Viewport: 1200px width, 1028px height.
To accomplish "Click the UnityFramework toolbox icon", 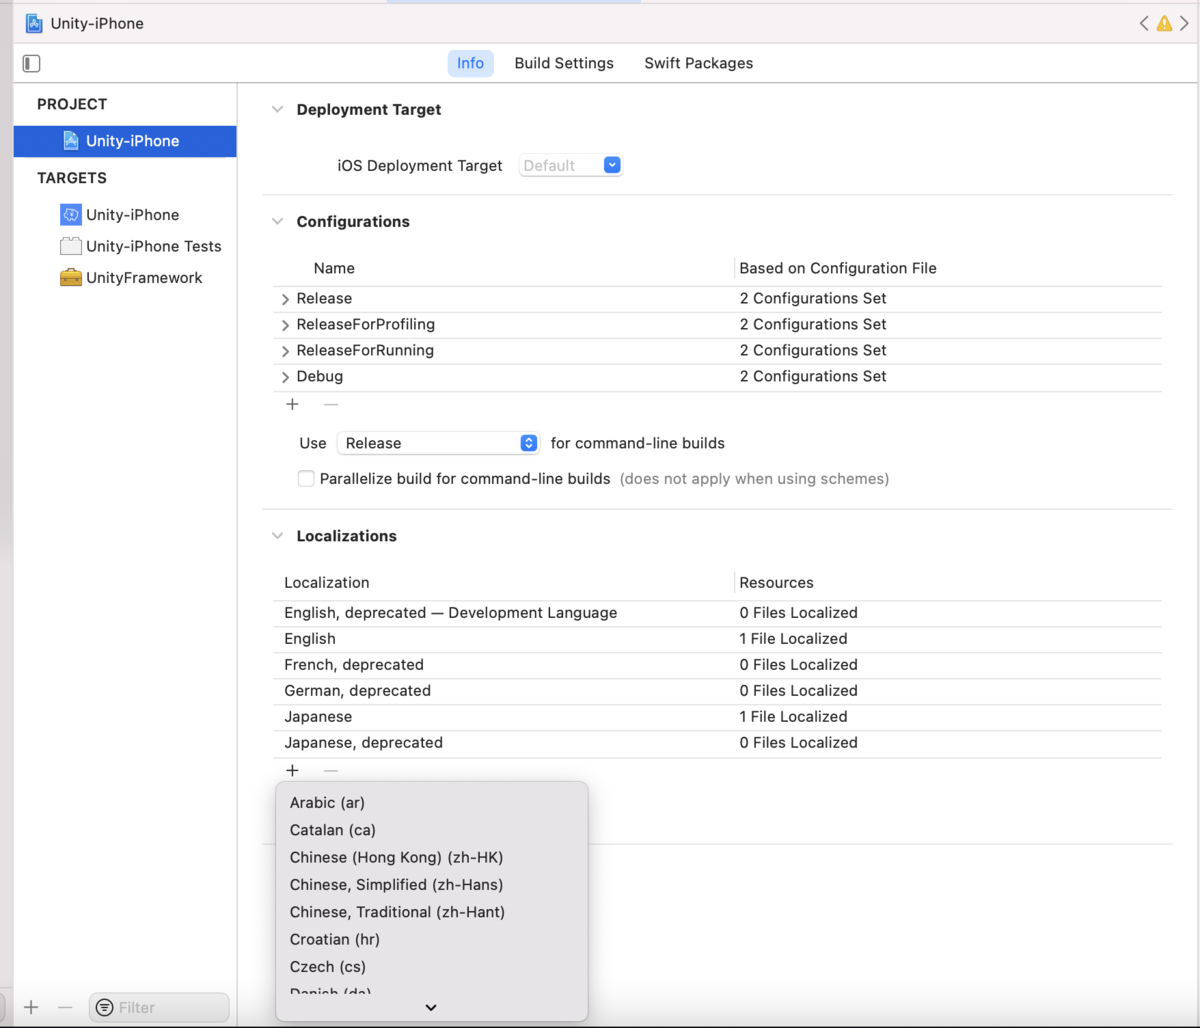I will click(x=70, y=278).
